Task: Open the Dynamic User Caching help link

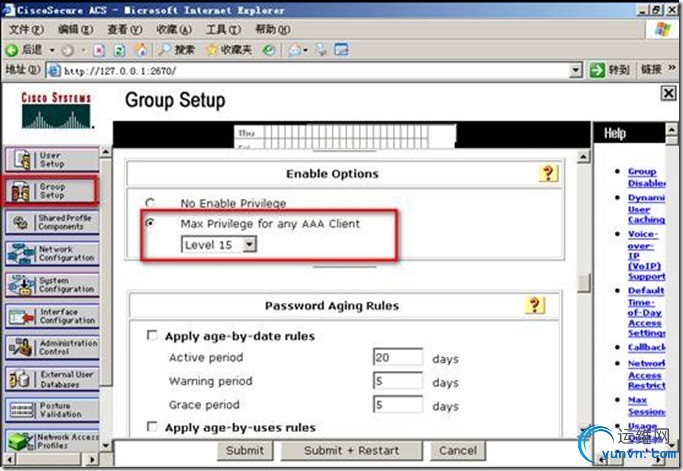Action: (646, 209)
